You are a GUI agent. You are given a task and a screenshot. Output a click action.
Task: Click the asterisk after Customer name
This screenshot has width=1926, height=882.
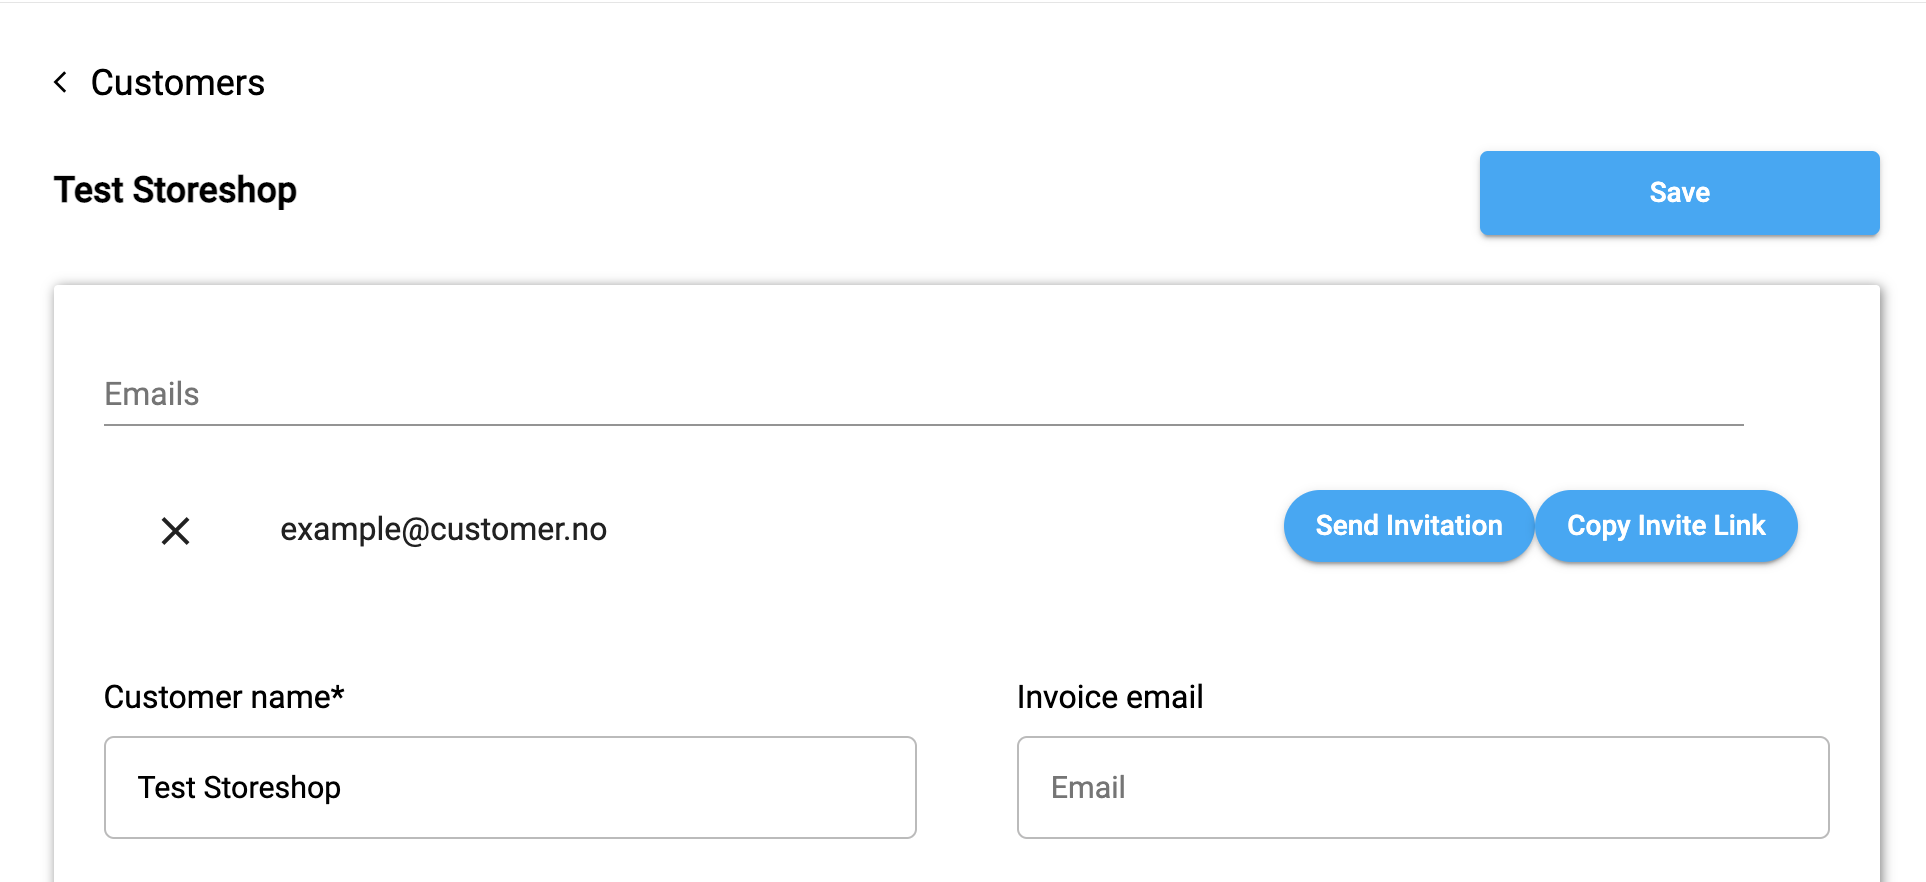point(338,694)
